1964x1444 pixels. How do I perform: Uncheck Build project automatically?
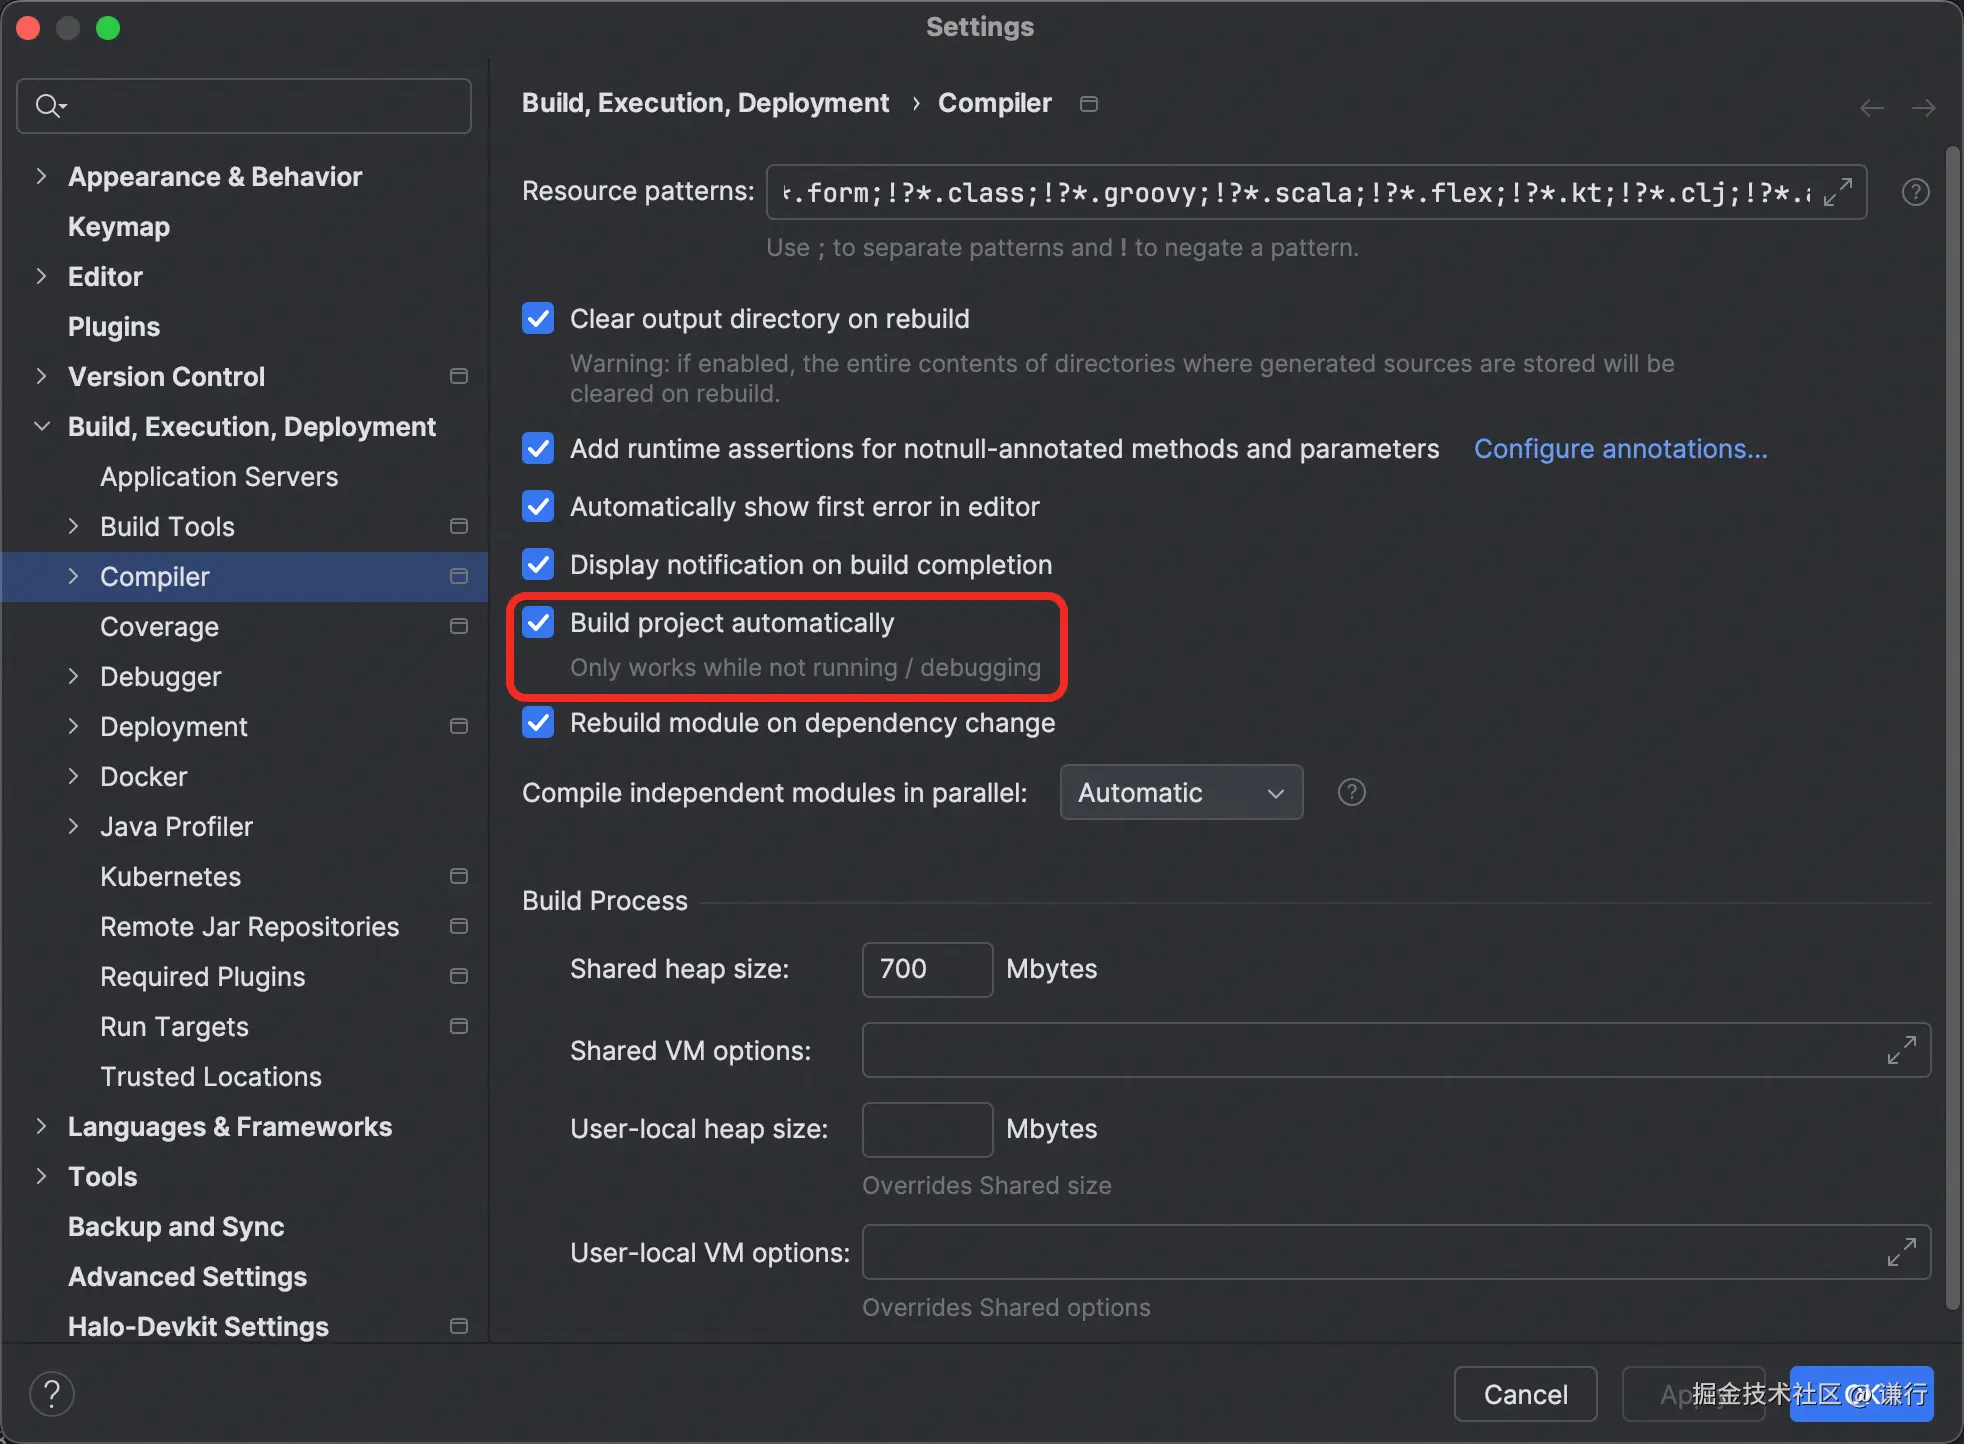tap(538, 623)
